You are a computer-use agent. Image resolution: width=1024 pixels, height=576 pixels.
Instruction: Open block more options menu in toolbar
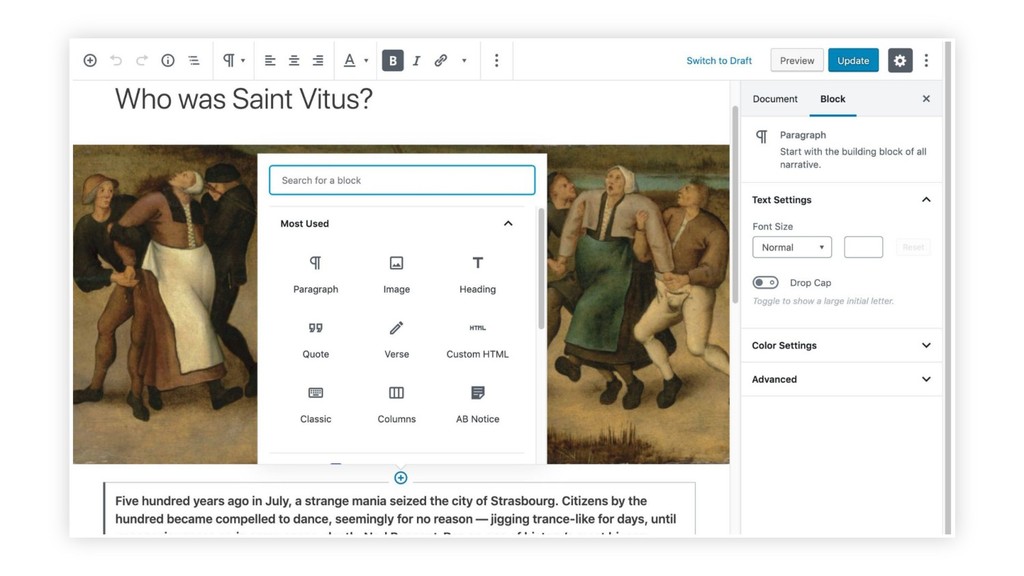pos(496,60)
